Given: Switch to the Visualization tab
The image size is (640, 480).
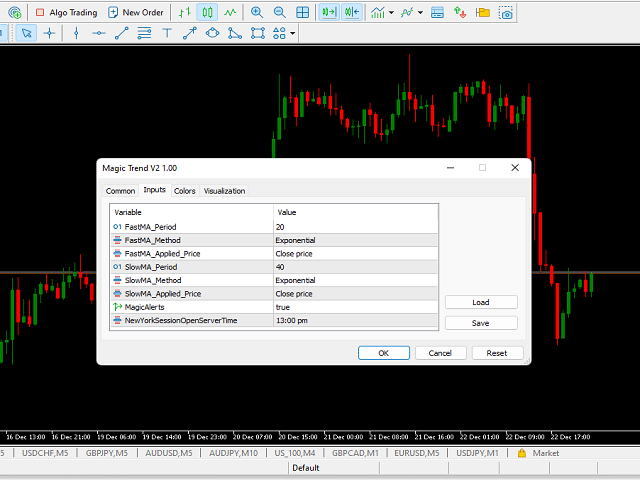Looking at the screenshot, I should (224, 191).
